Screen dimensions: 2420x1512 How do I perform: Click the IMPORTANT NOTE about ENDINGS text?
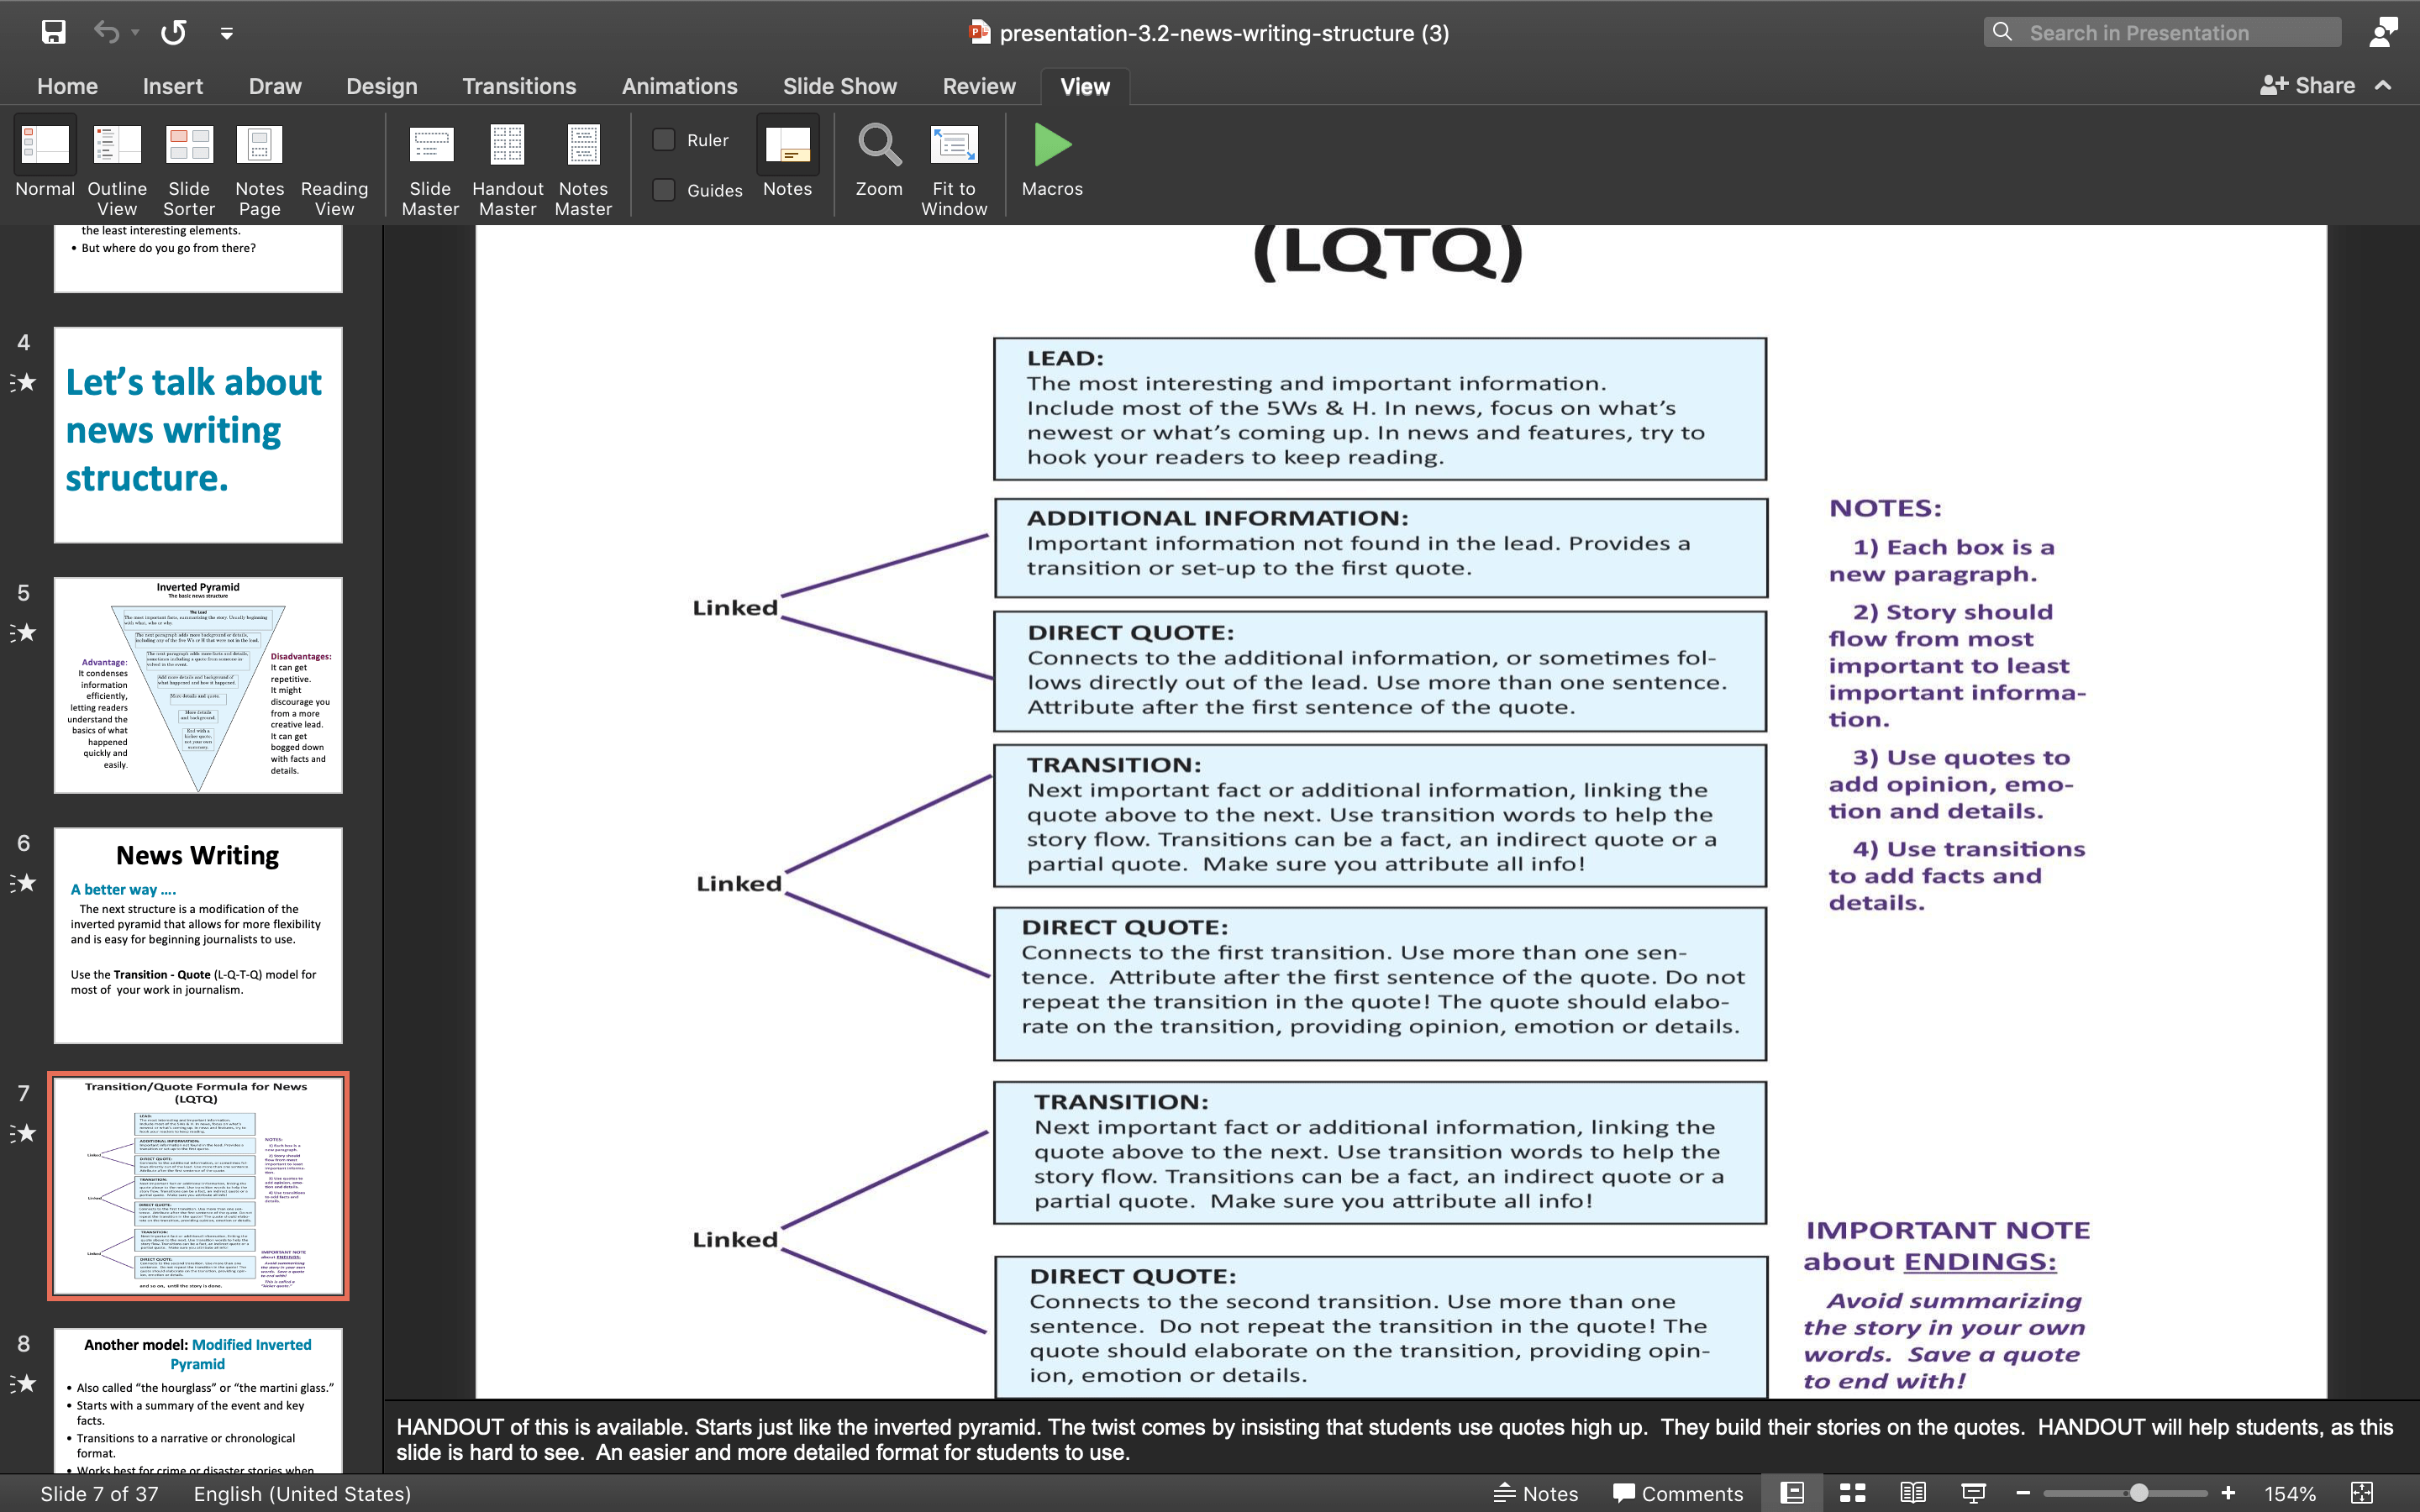coord(1947,1246)
